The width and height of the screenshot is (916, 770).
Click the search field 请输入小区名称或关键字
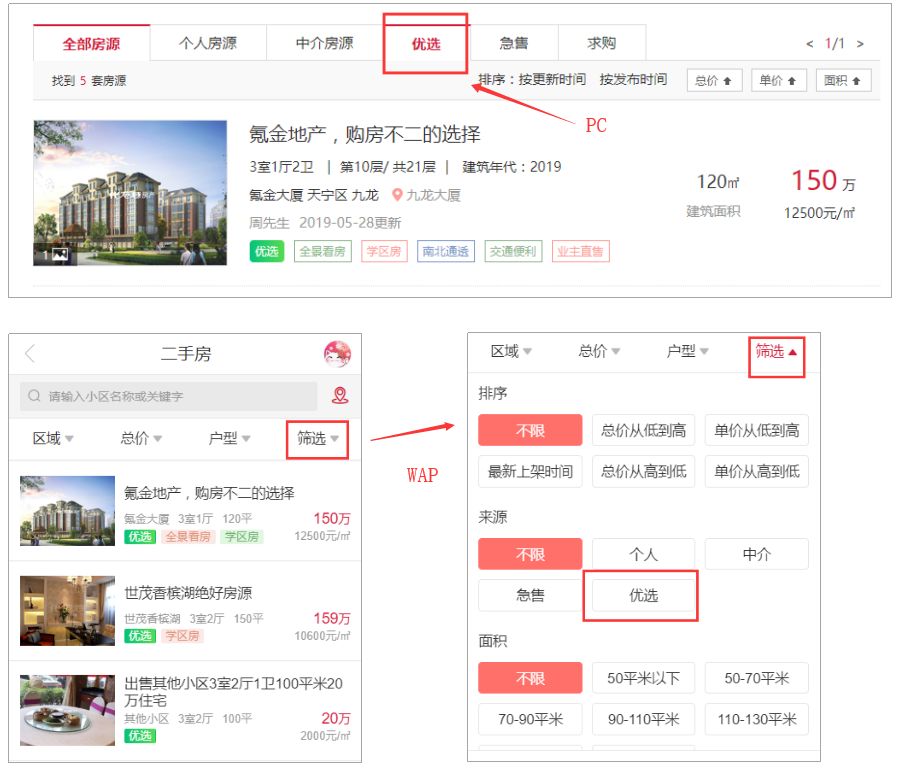point(150,395)
